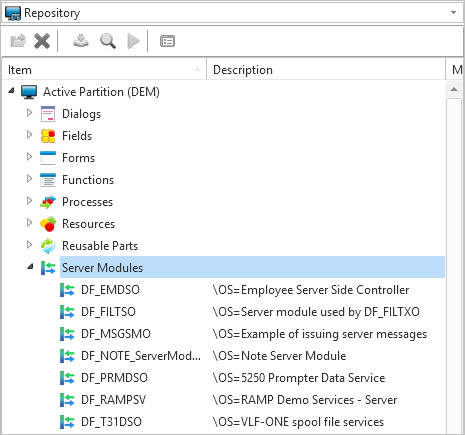Click the details list view toolbar icon
465x435 pixels.
pos(167,41)
